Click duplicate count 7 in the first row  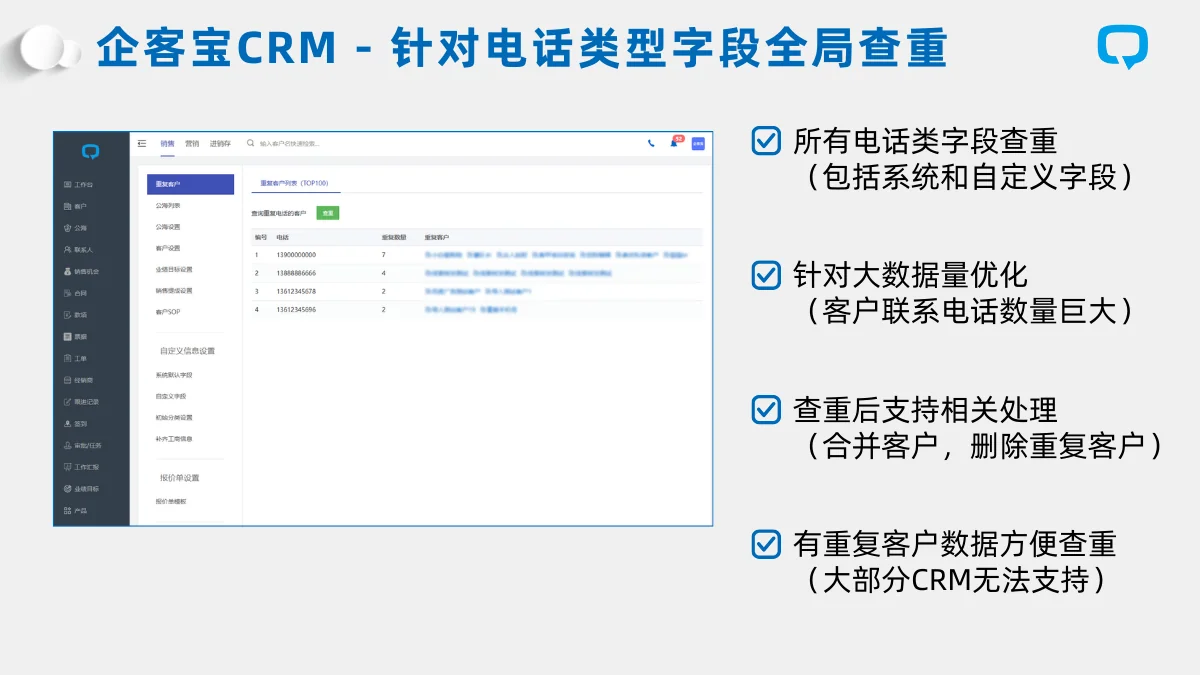(x=383, y=255)
